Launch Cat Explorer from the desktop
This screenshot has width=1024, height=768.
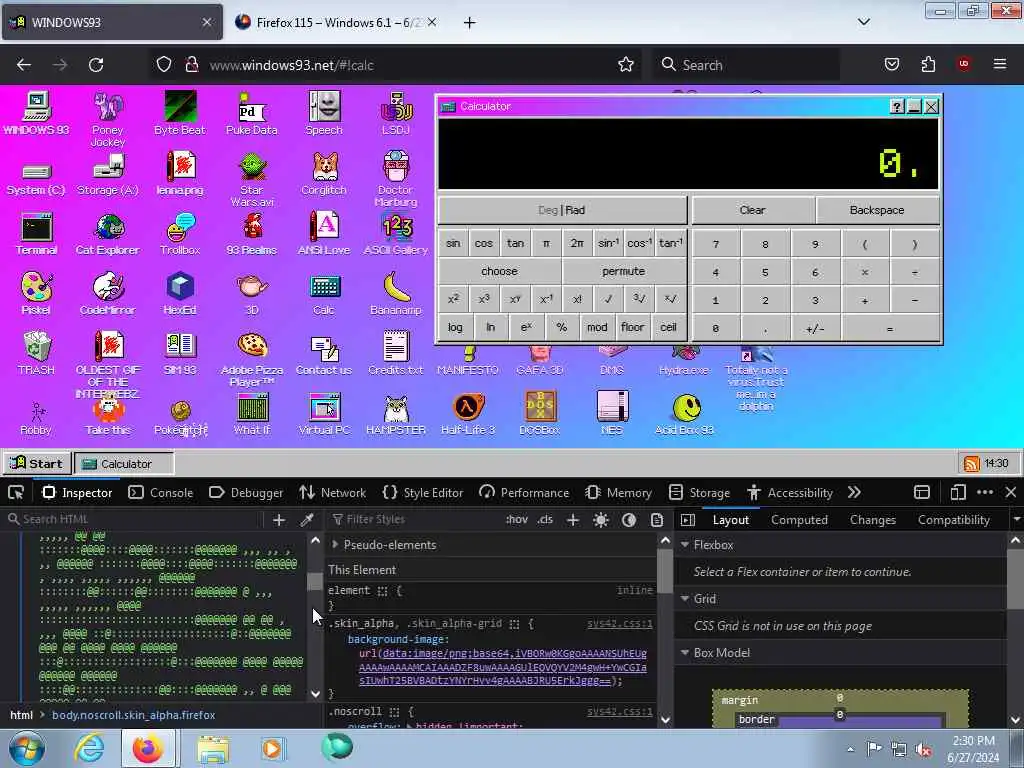[x=108, y=234]
